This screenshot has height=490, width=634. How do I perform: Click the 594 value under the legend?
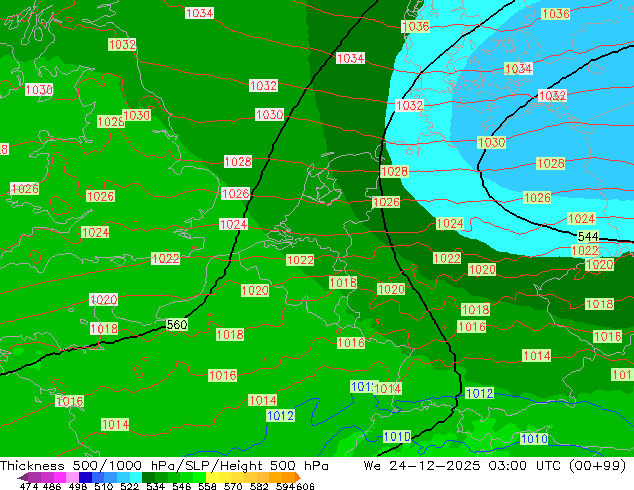point(285,486)
